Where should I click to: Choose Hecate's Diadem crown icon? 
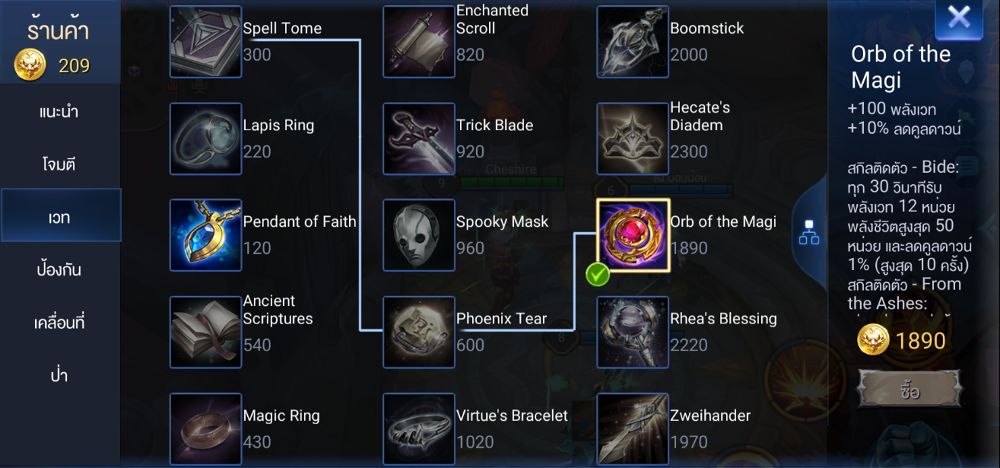click(633, 139)
